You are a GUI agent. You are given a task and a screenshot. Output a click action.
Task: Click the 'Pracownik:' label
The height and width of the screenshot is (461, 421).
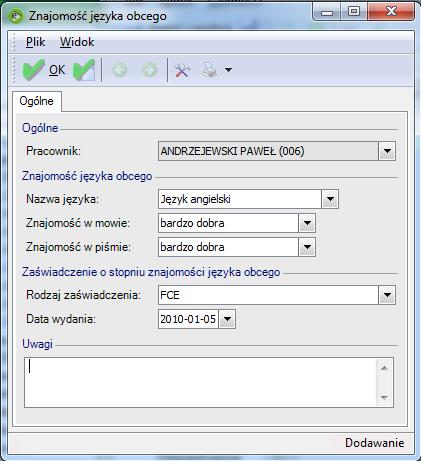pyautogui.click(x=53, y=151)
